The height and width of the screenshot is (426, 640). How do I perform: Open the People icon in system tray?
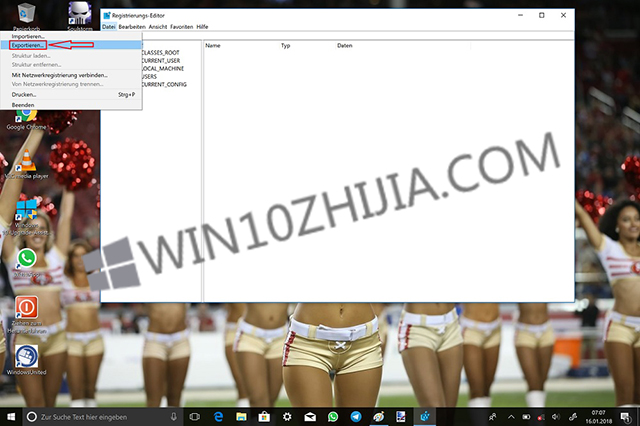[x=493, y=417]
